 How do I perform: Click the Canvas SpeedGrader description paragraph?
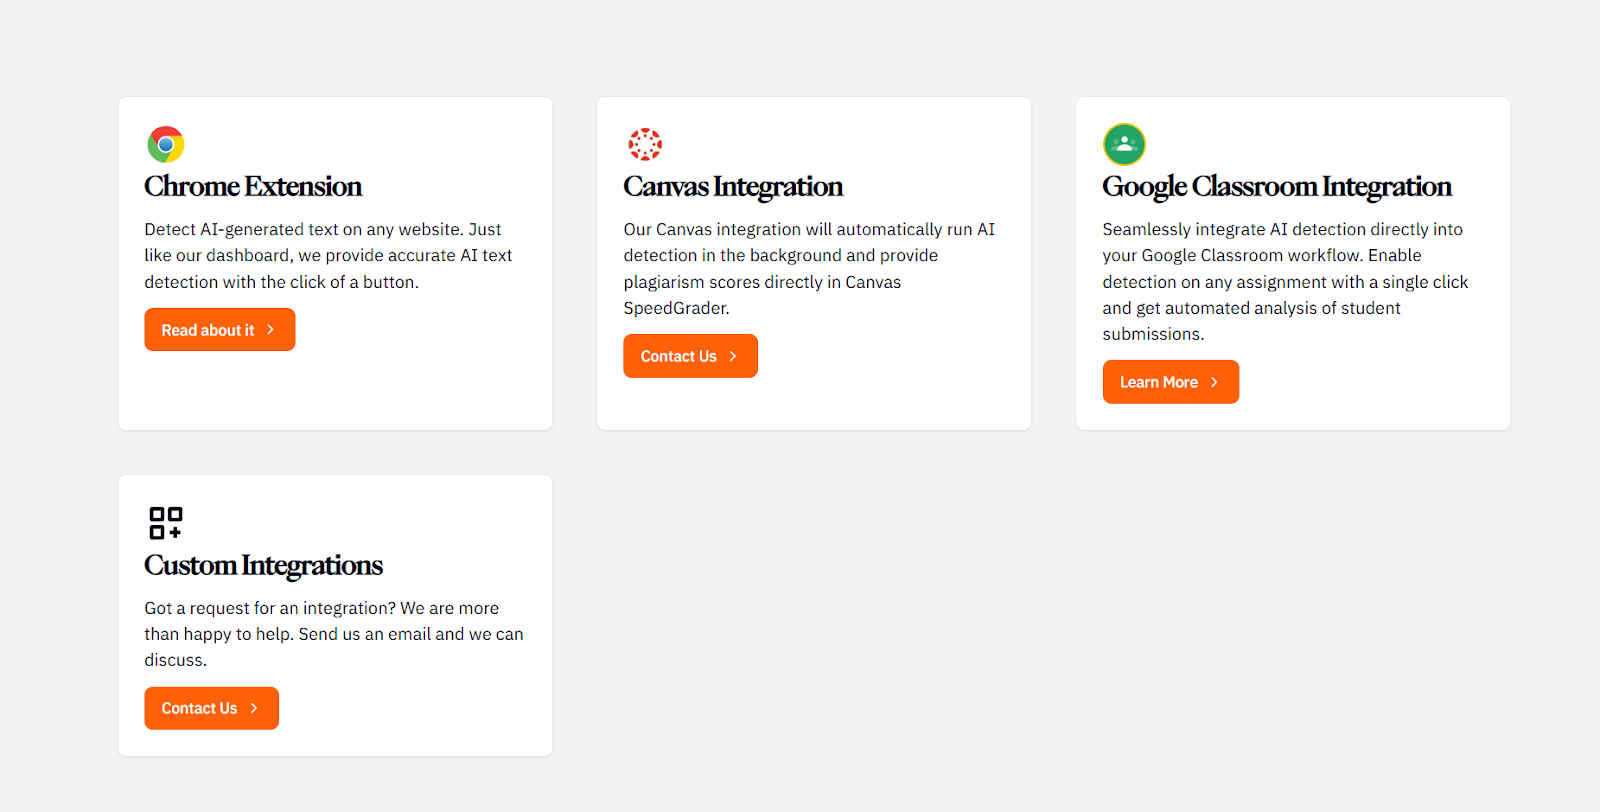(x=809, y=269)
